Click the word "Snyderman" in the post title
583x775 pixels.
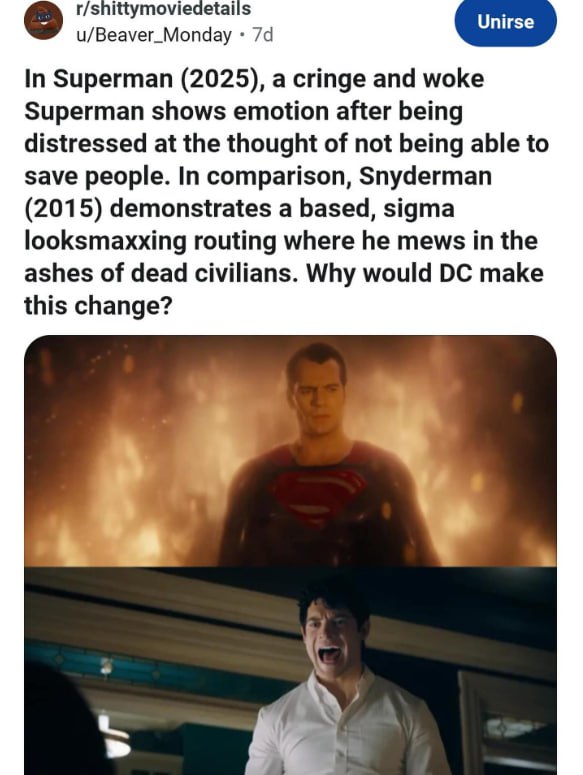[425, 176]
